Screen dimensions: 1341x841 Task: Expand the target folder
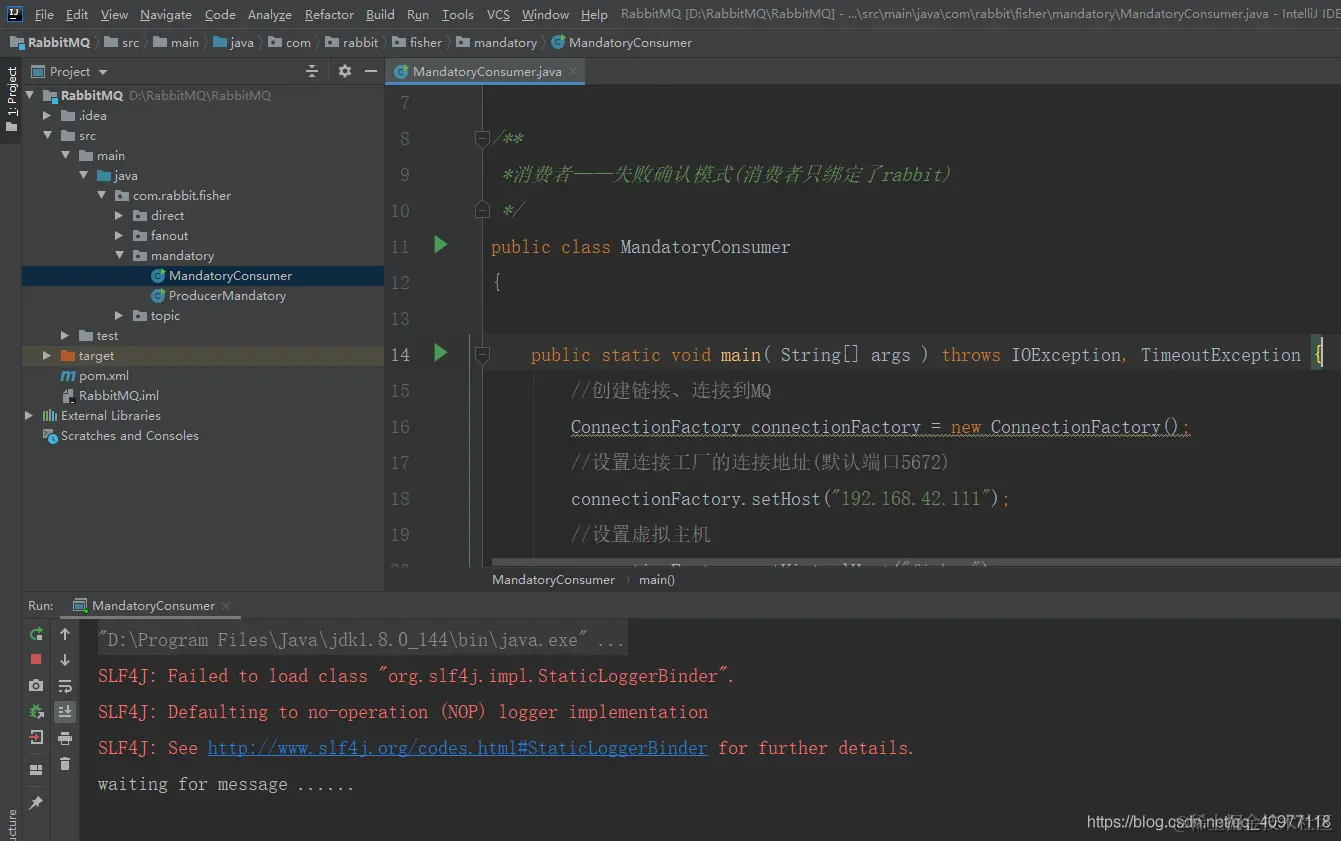click(x=47, y=356)
